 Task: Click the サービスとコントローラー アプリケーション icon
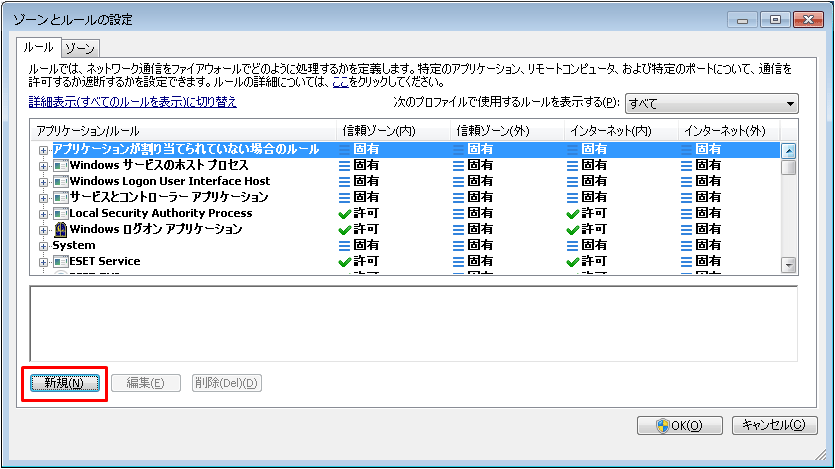pyautogui.click(x=59, y=197)
